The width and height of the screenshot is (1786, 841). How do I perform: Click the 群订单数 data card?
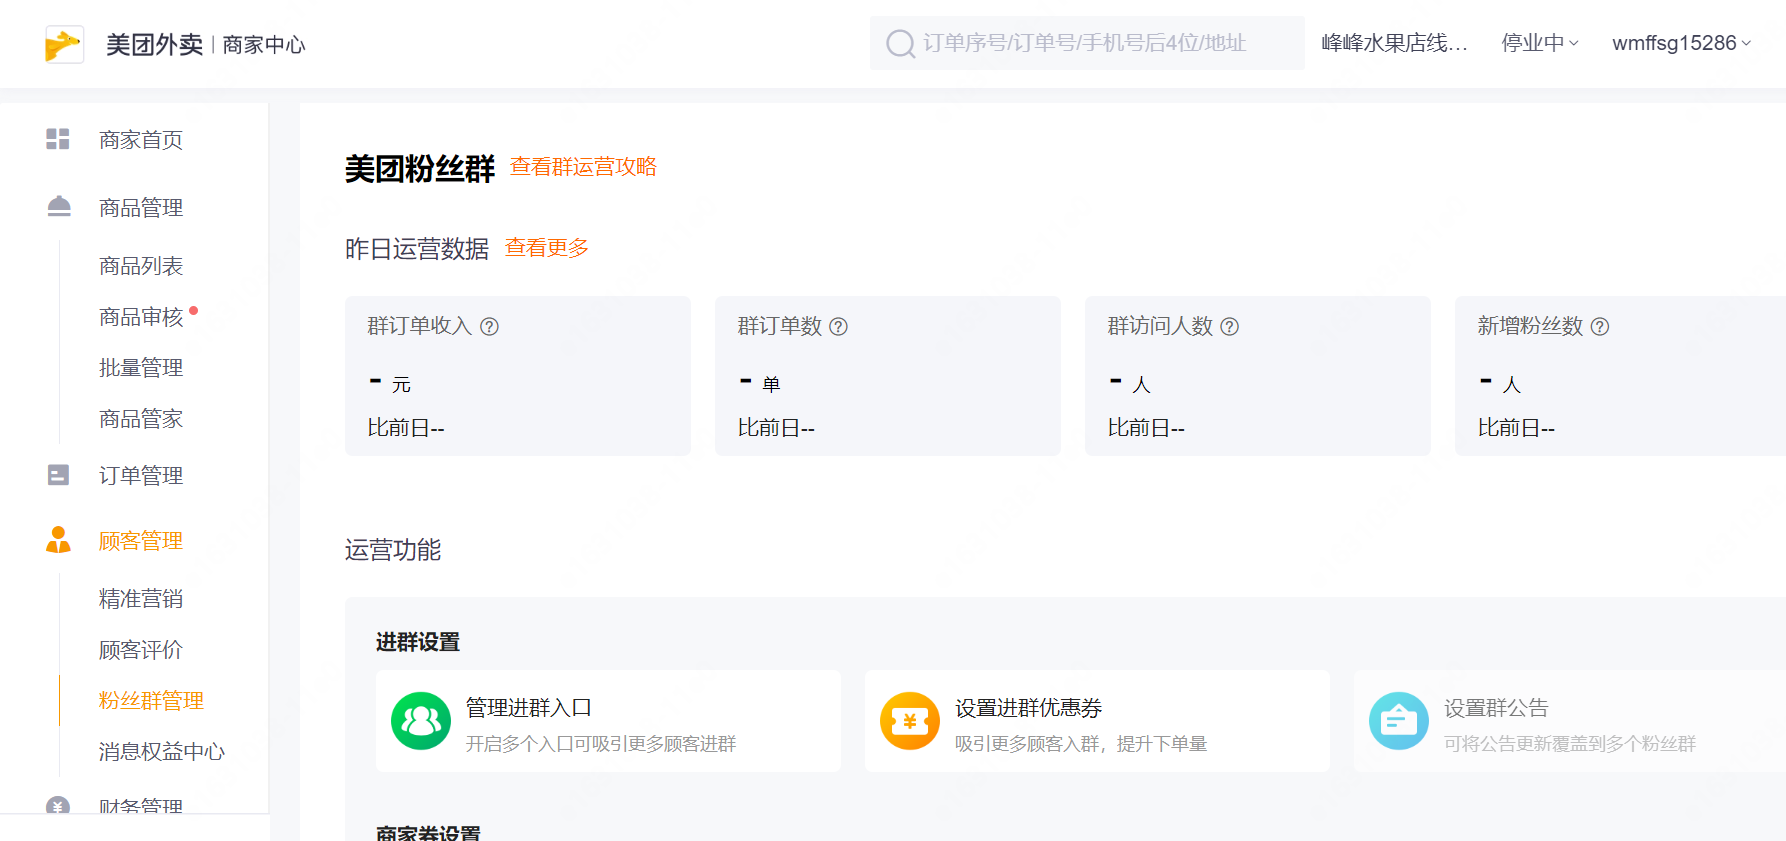888,376
